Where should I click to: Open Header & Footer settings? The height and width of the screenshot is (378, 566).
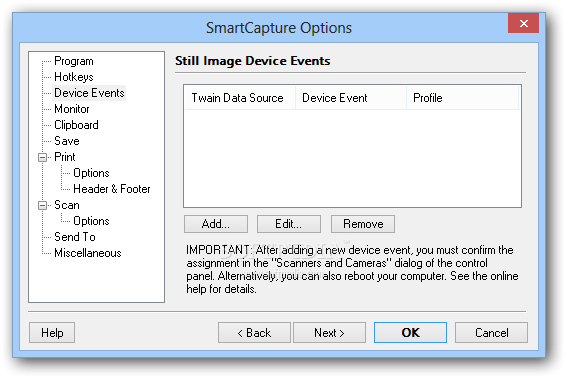click(x=112, y=189)
